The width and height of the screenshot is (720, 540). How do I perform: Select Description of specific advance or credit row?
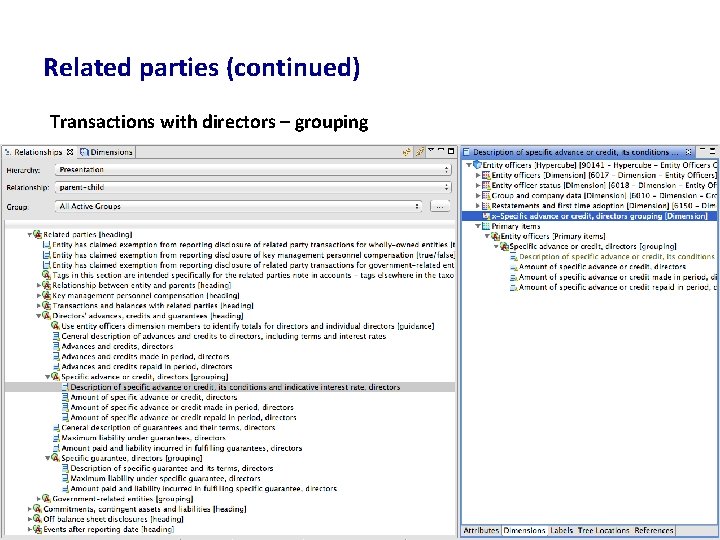(230, 387)
